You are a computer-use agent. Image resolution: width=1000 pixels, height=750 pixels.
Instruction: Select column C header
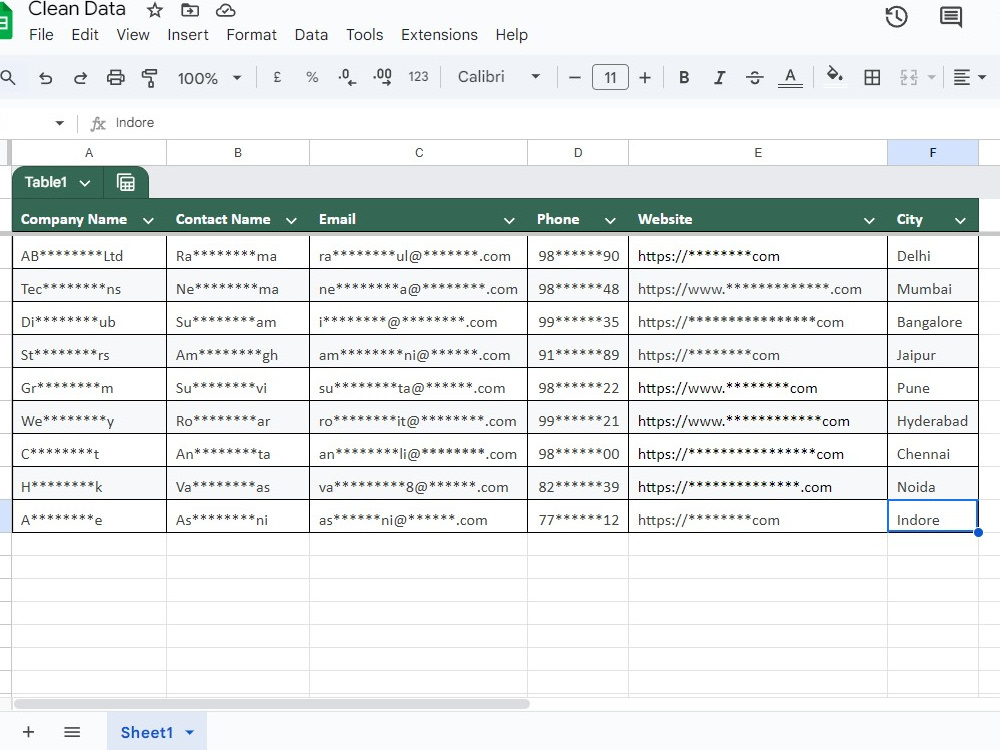[x=418, y=152]
